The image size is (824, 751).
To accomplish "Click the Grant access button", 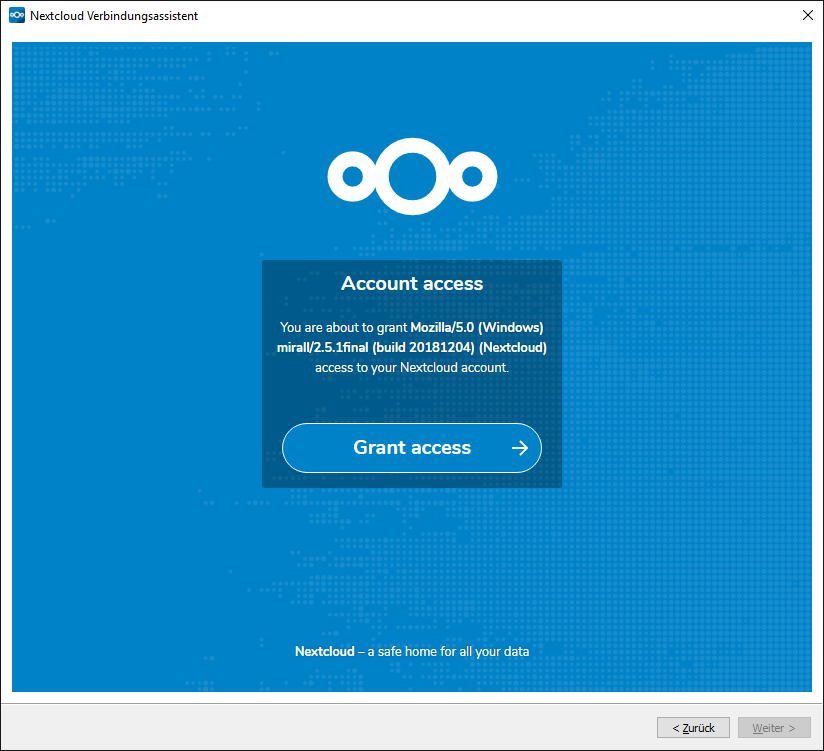I will 412,448.
